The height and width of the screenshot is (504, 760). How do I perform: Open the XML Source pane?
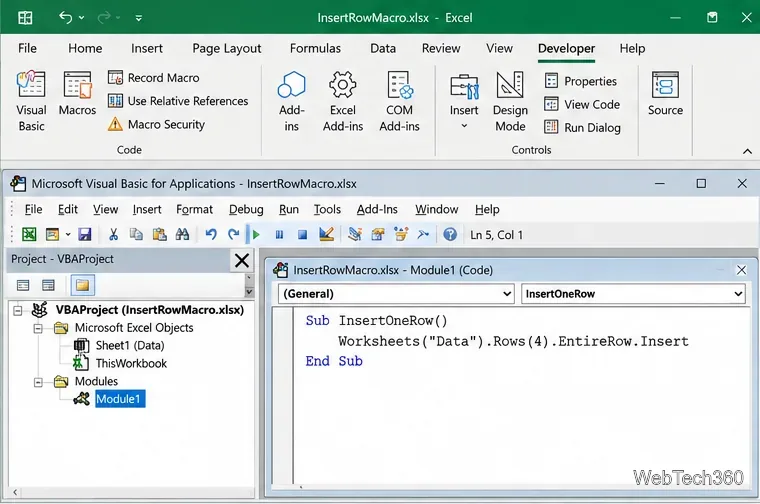[665, 93]
